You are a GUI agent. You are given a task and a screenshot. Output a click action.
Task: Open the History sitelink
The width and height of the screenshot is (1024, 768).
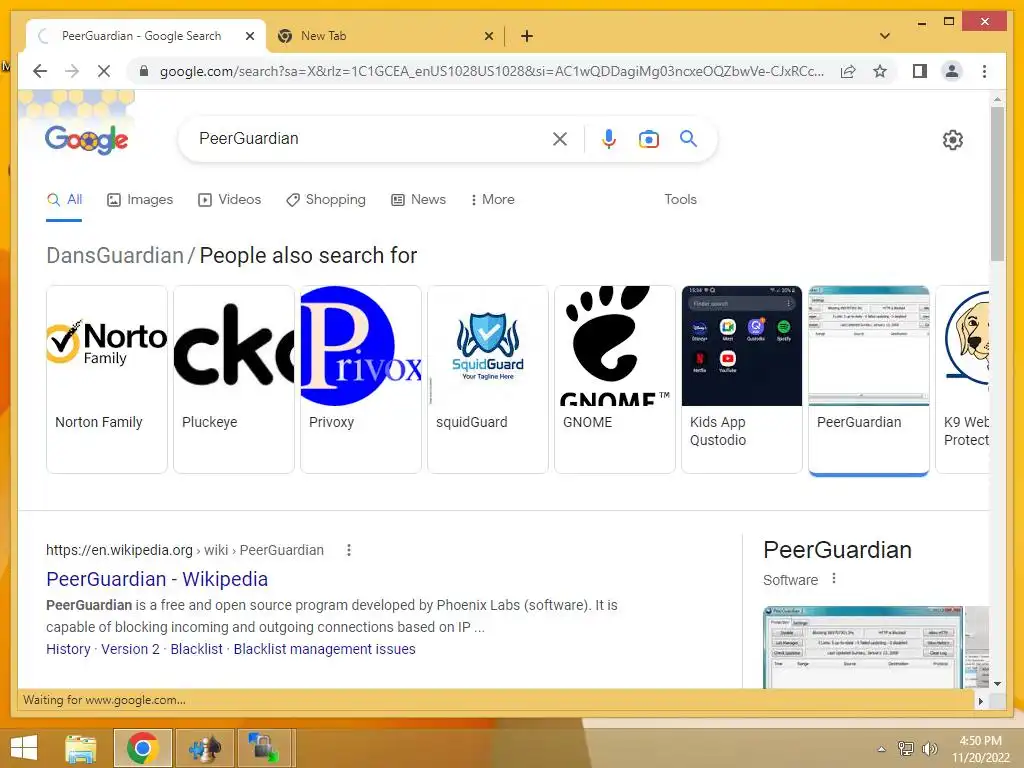68,649
